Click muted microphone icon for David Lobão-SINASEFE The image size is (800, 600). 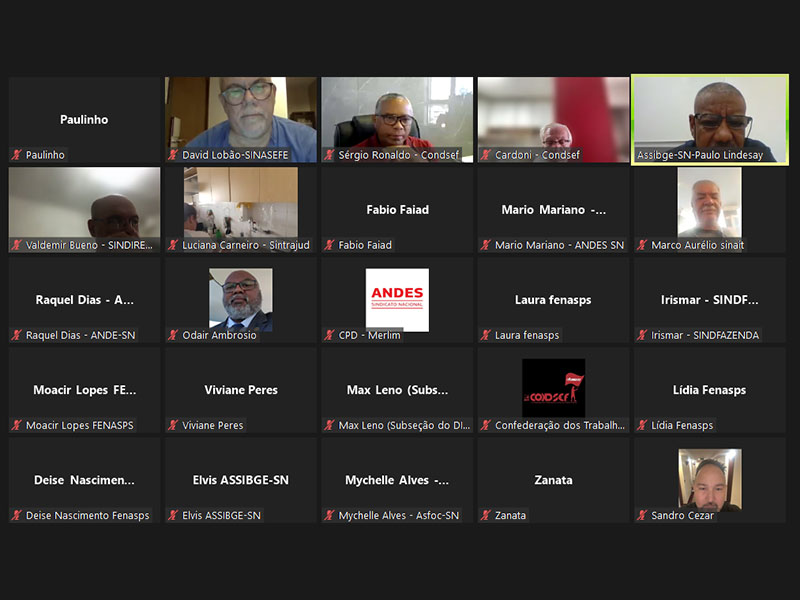tap(173, 155)
